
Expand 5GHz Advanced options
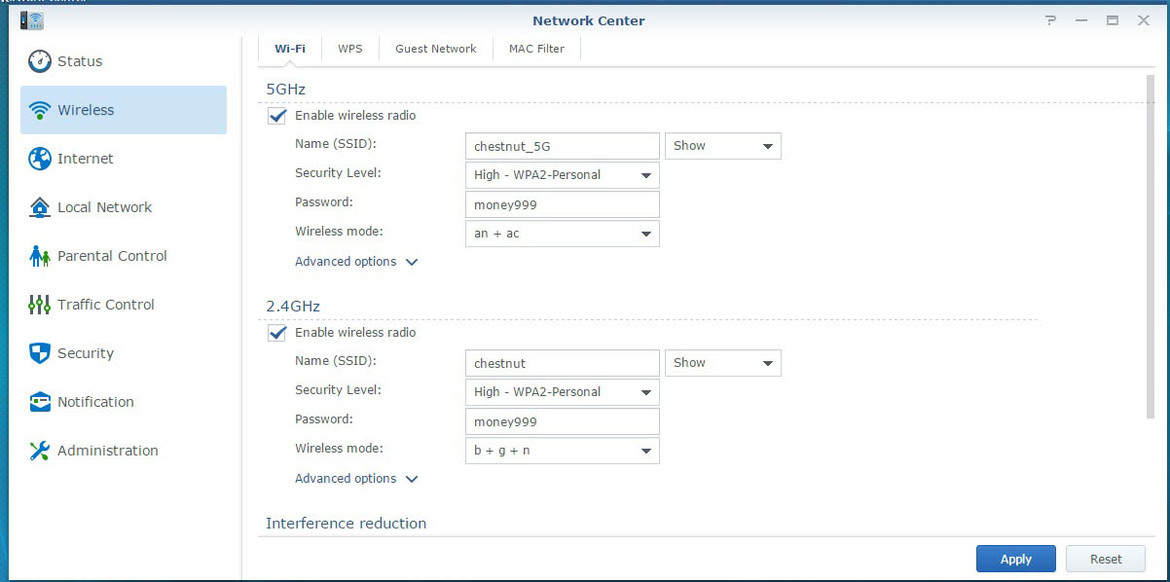tap(357, 262)
